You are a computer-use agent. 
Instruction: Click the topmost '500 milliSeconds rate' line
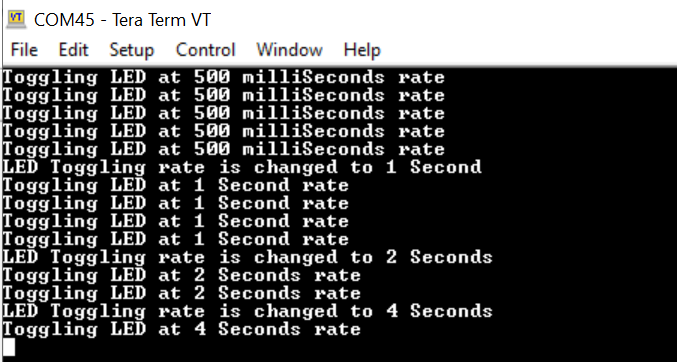click(224, 78)
